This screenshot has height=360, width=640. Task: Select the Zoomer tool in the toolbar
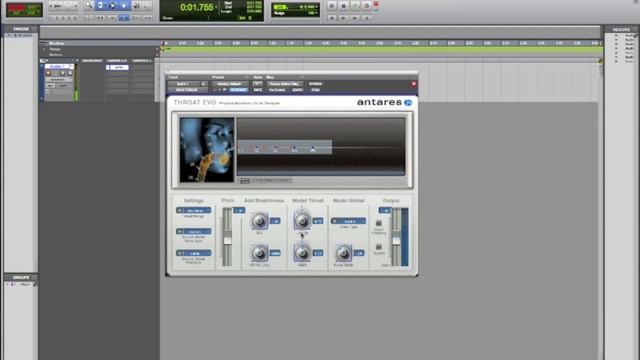(89, 5)
